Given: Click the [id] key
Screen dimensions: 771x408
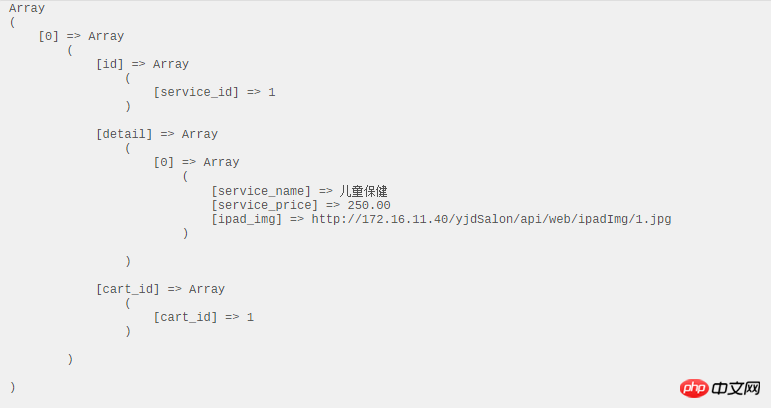Looking at the screenshot, I should [110, 64].
